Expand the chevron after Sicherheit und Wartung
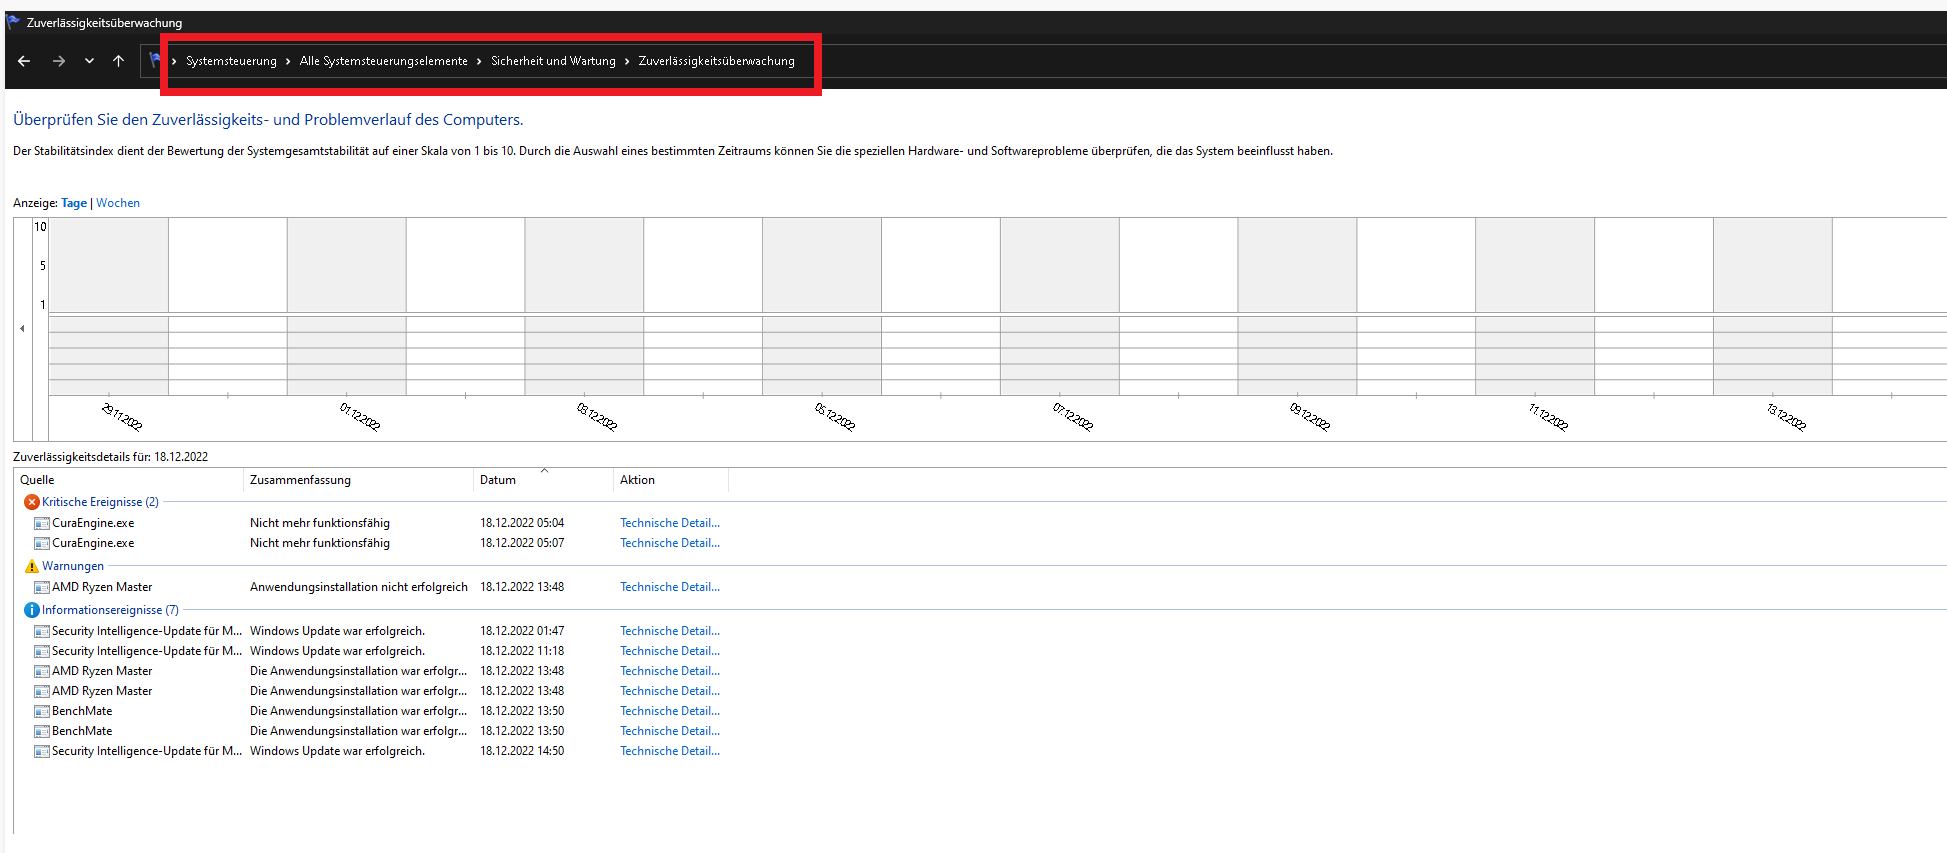 (627, 61)
